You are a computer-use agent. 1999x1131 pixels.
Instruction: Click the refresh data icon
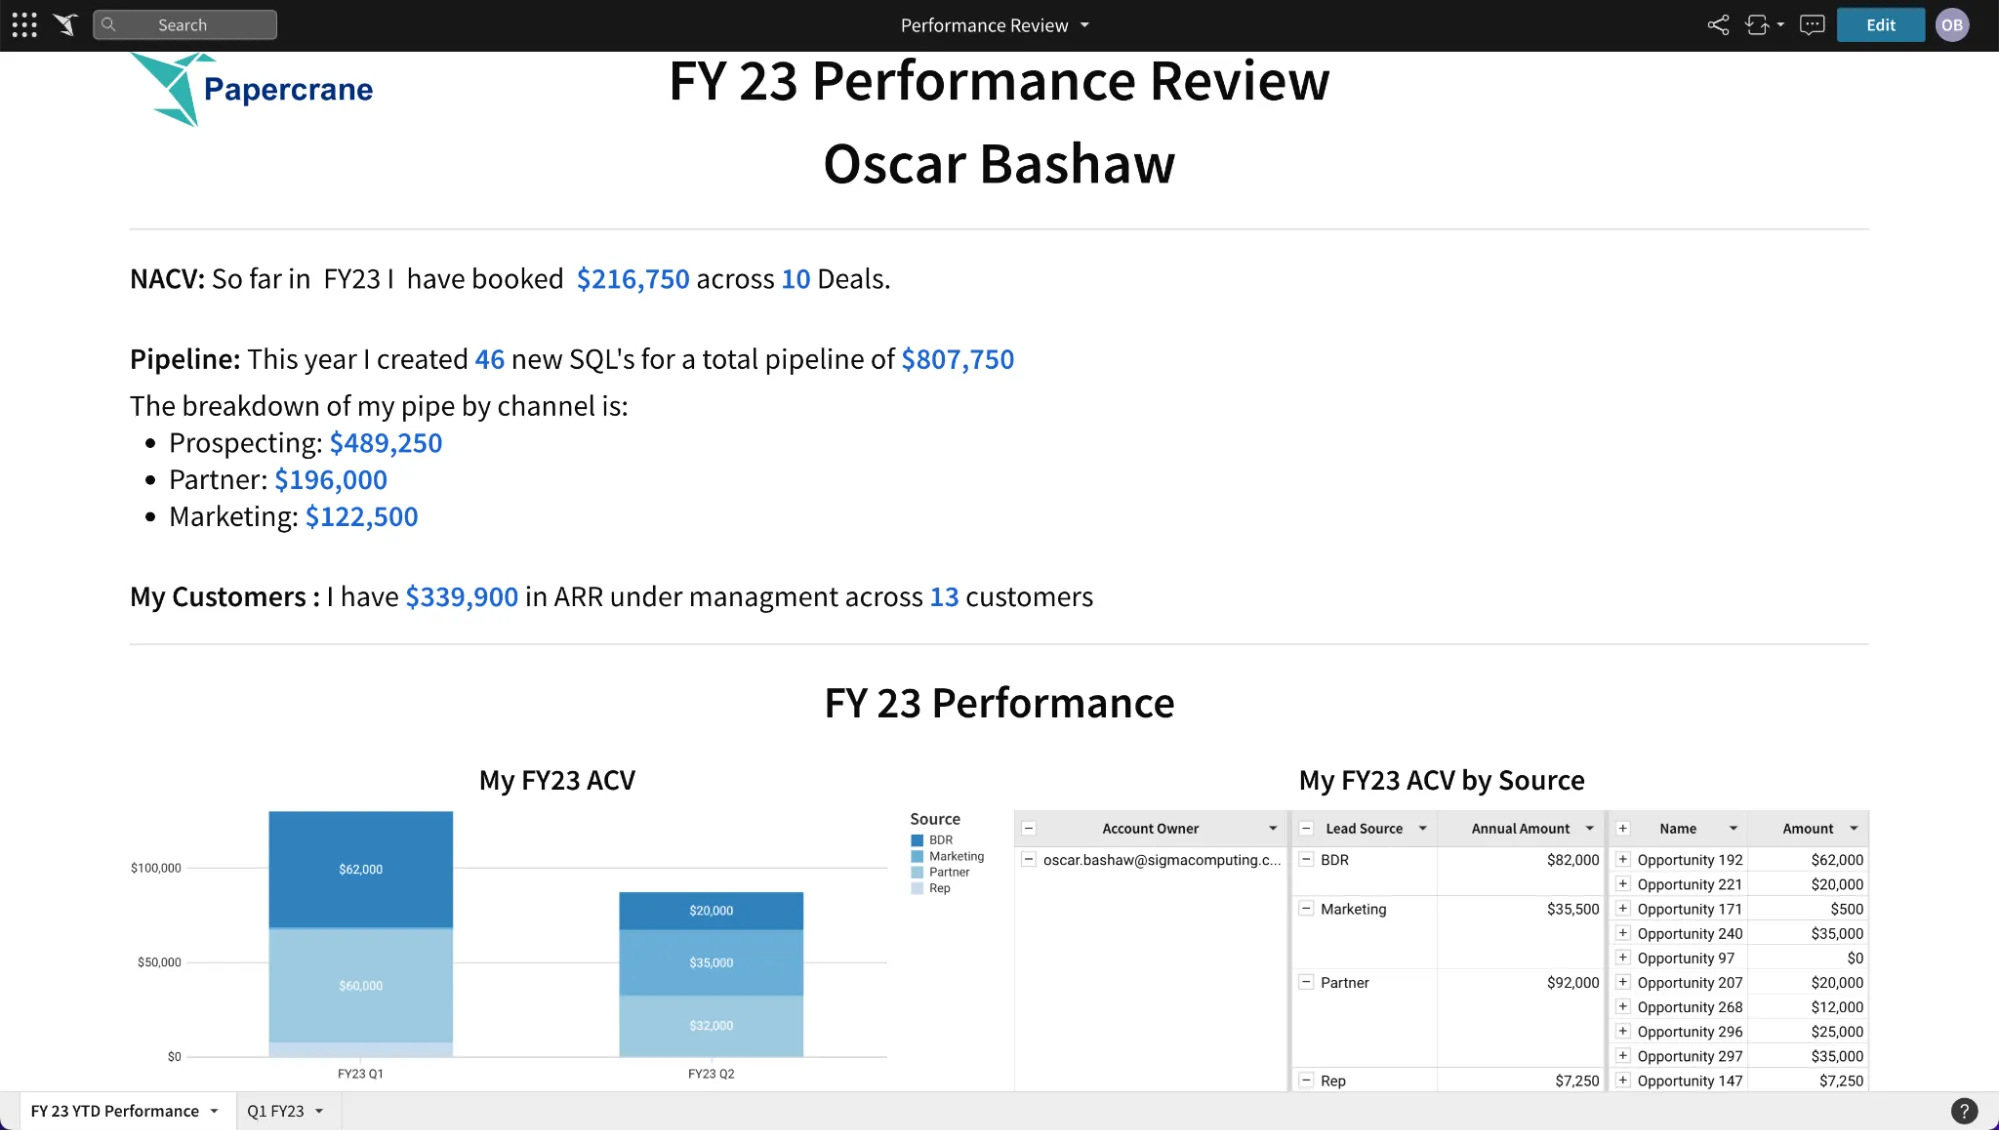pos(1757,25)
